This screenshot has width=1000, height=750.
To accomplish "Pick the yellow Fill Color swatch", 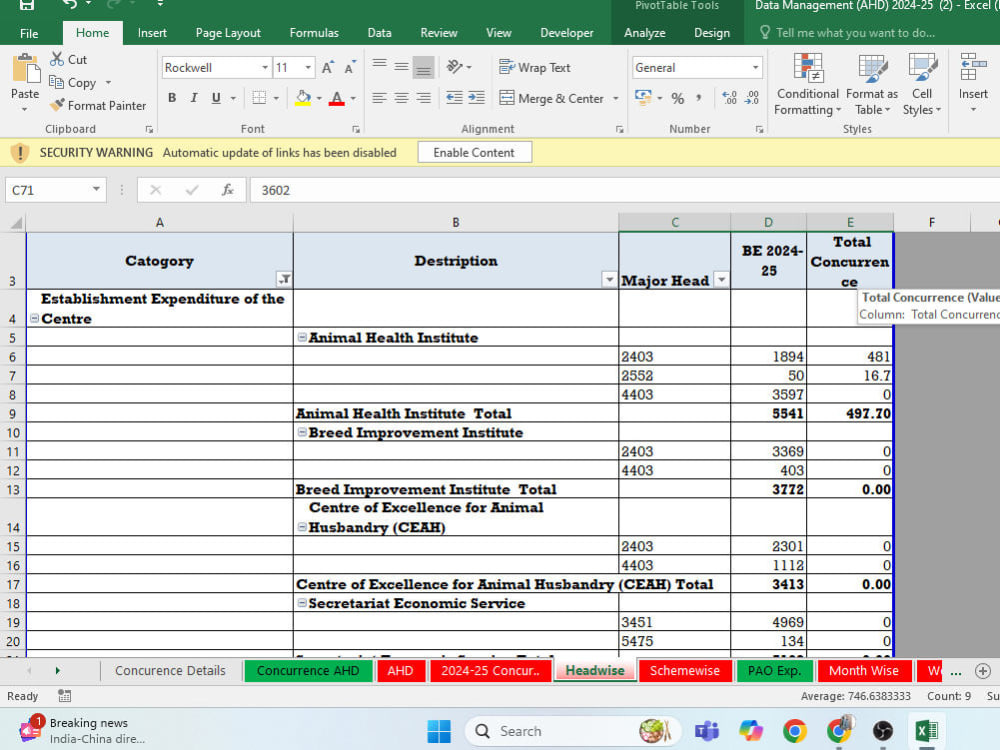I will point(303,98).
